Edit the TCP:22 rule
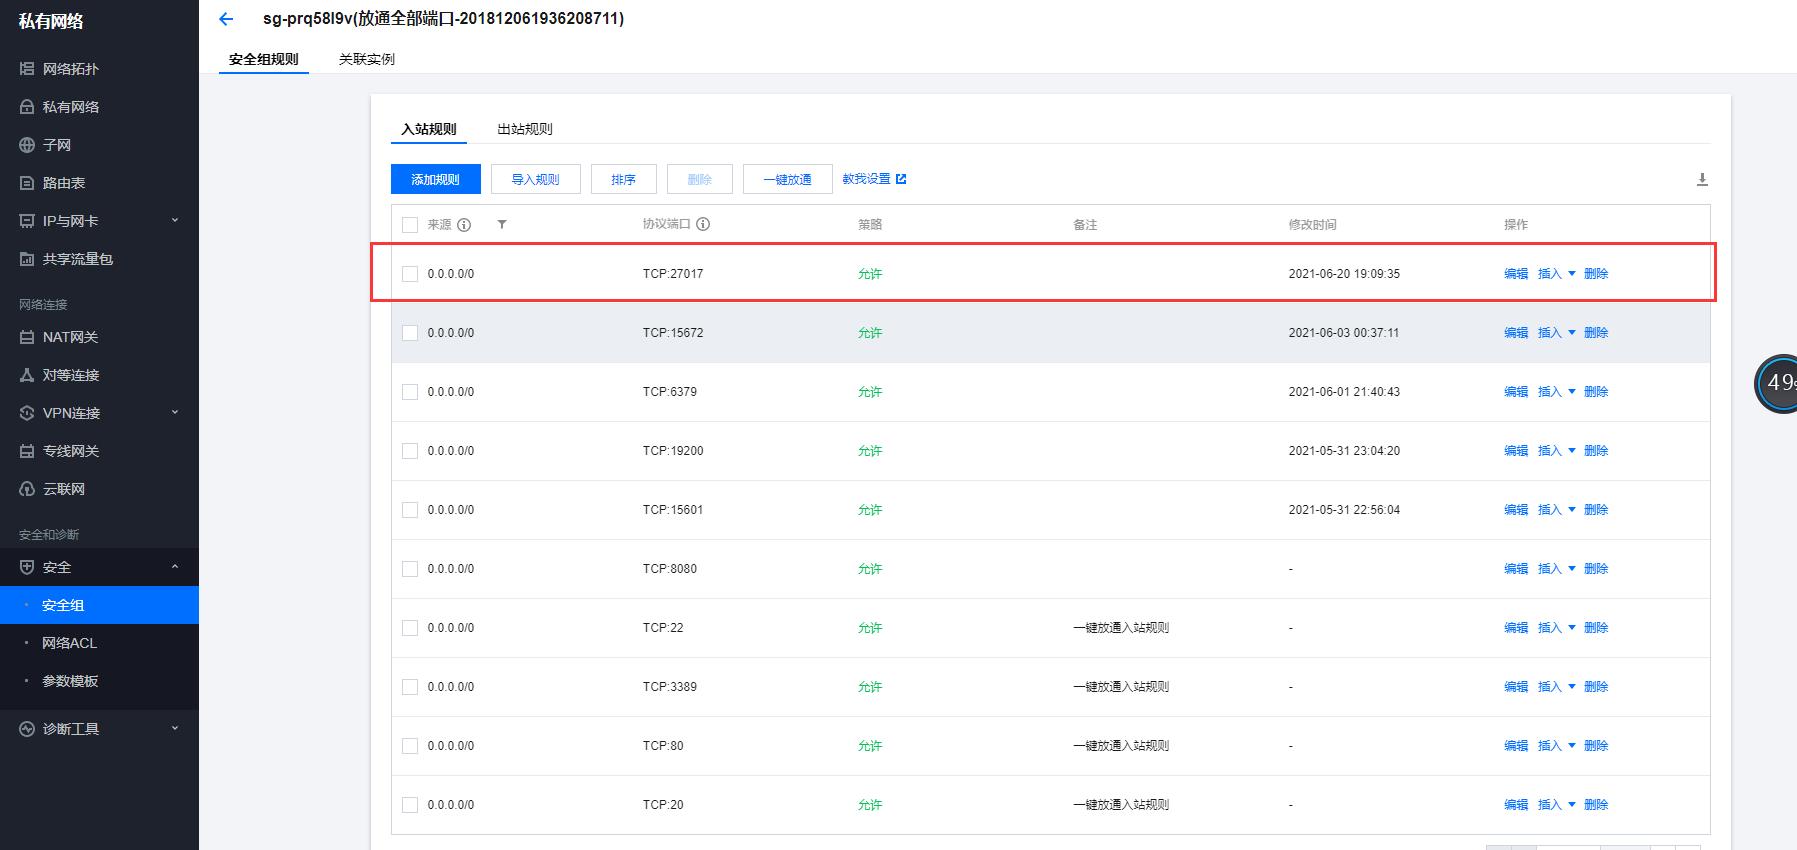The width and height of the screenshot is (1797, 850). pos(1516,628)
